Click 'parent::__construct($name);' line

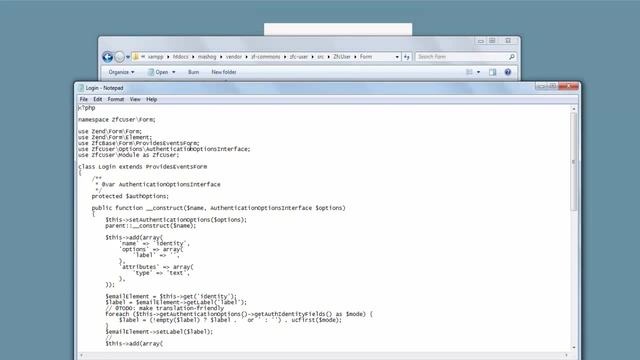151,225
